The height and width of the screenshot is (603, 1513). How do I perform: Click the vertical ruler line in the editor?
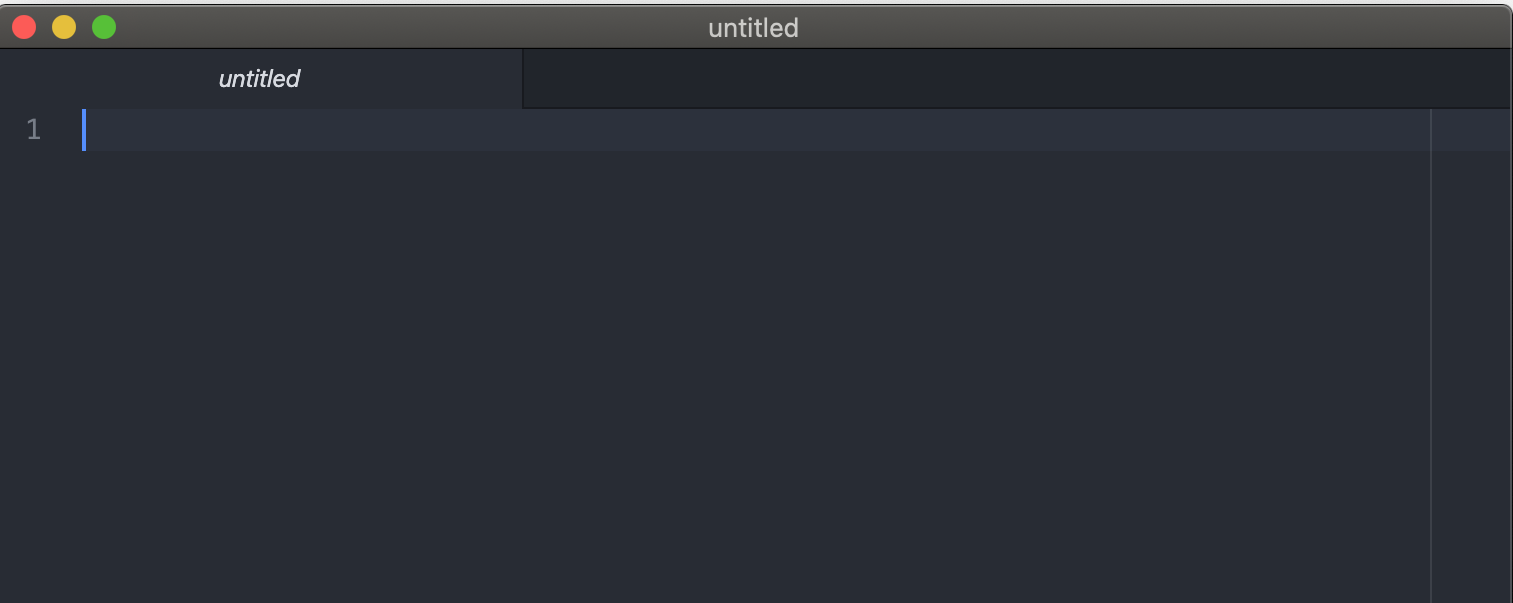(1431, 350)
